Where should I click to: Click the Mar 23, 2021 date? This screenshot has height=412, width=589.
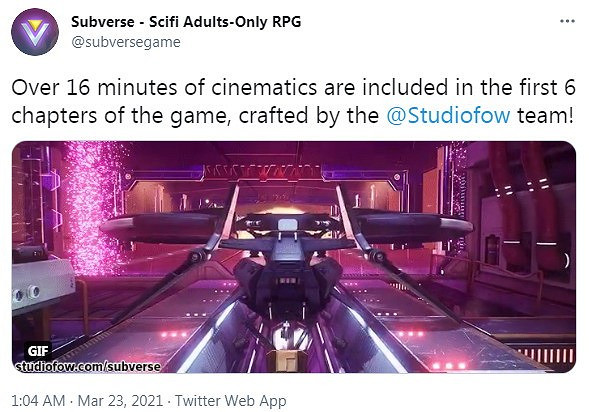click(120, 401)
